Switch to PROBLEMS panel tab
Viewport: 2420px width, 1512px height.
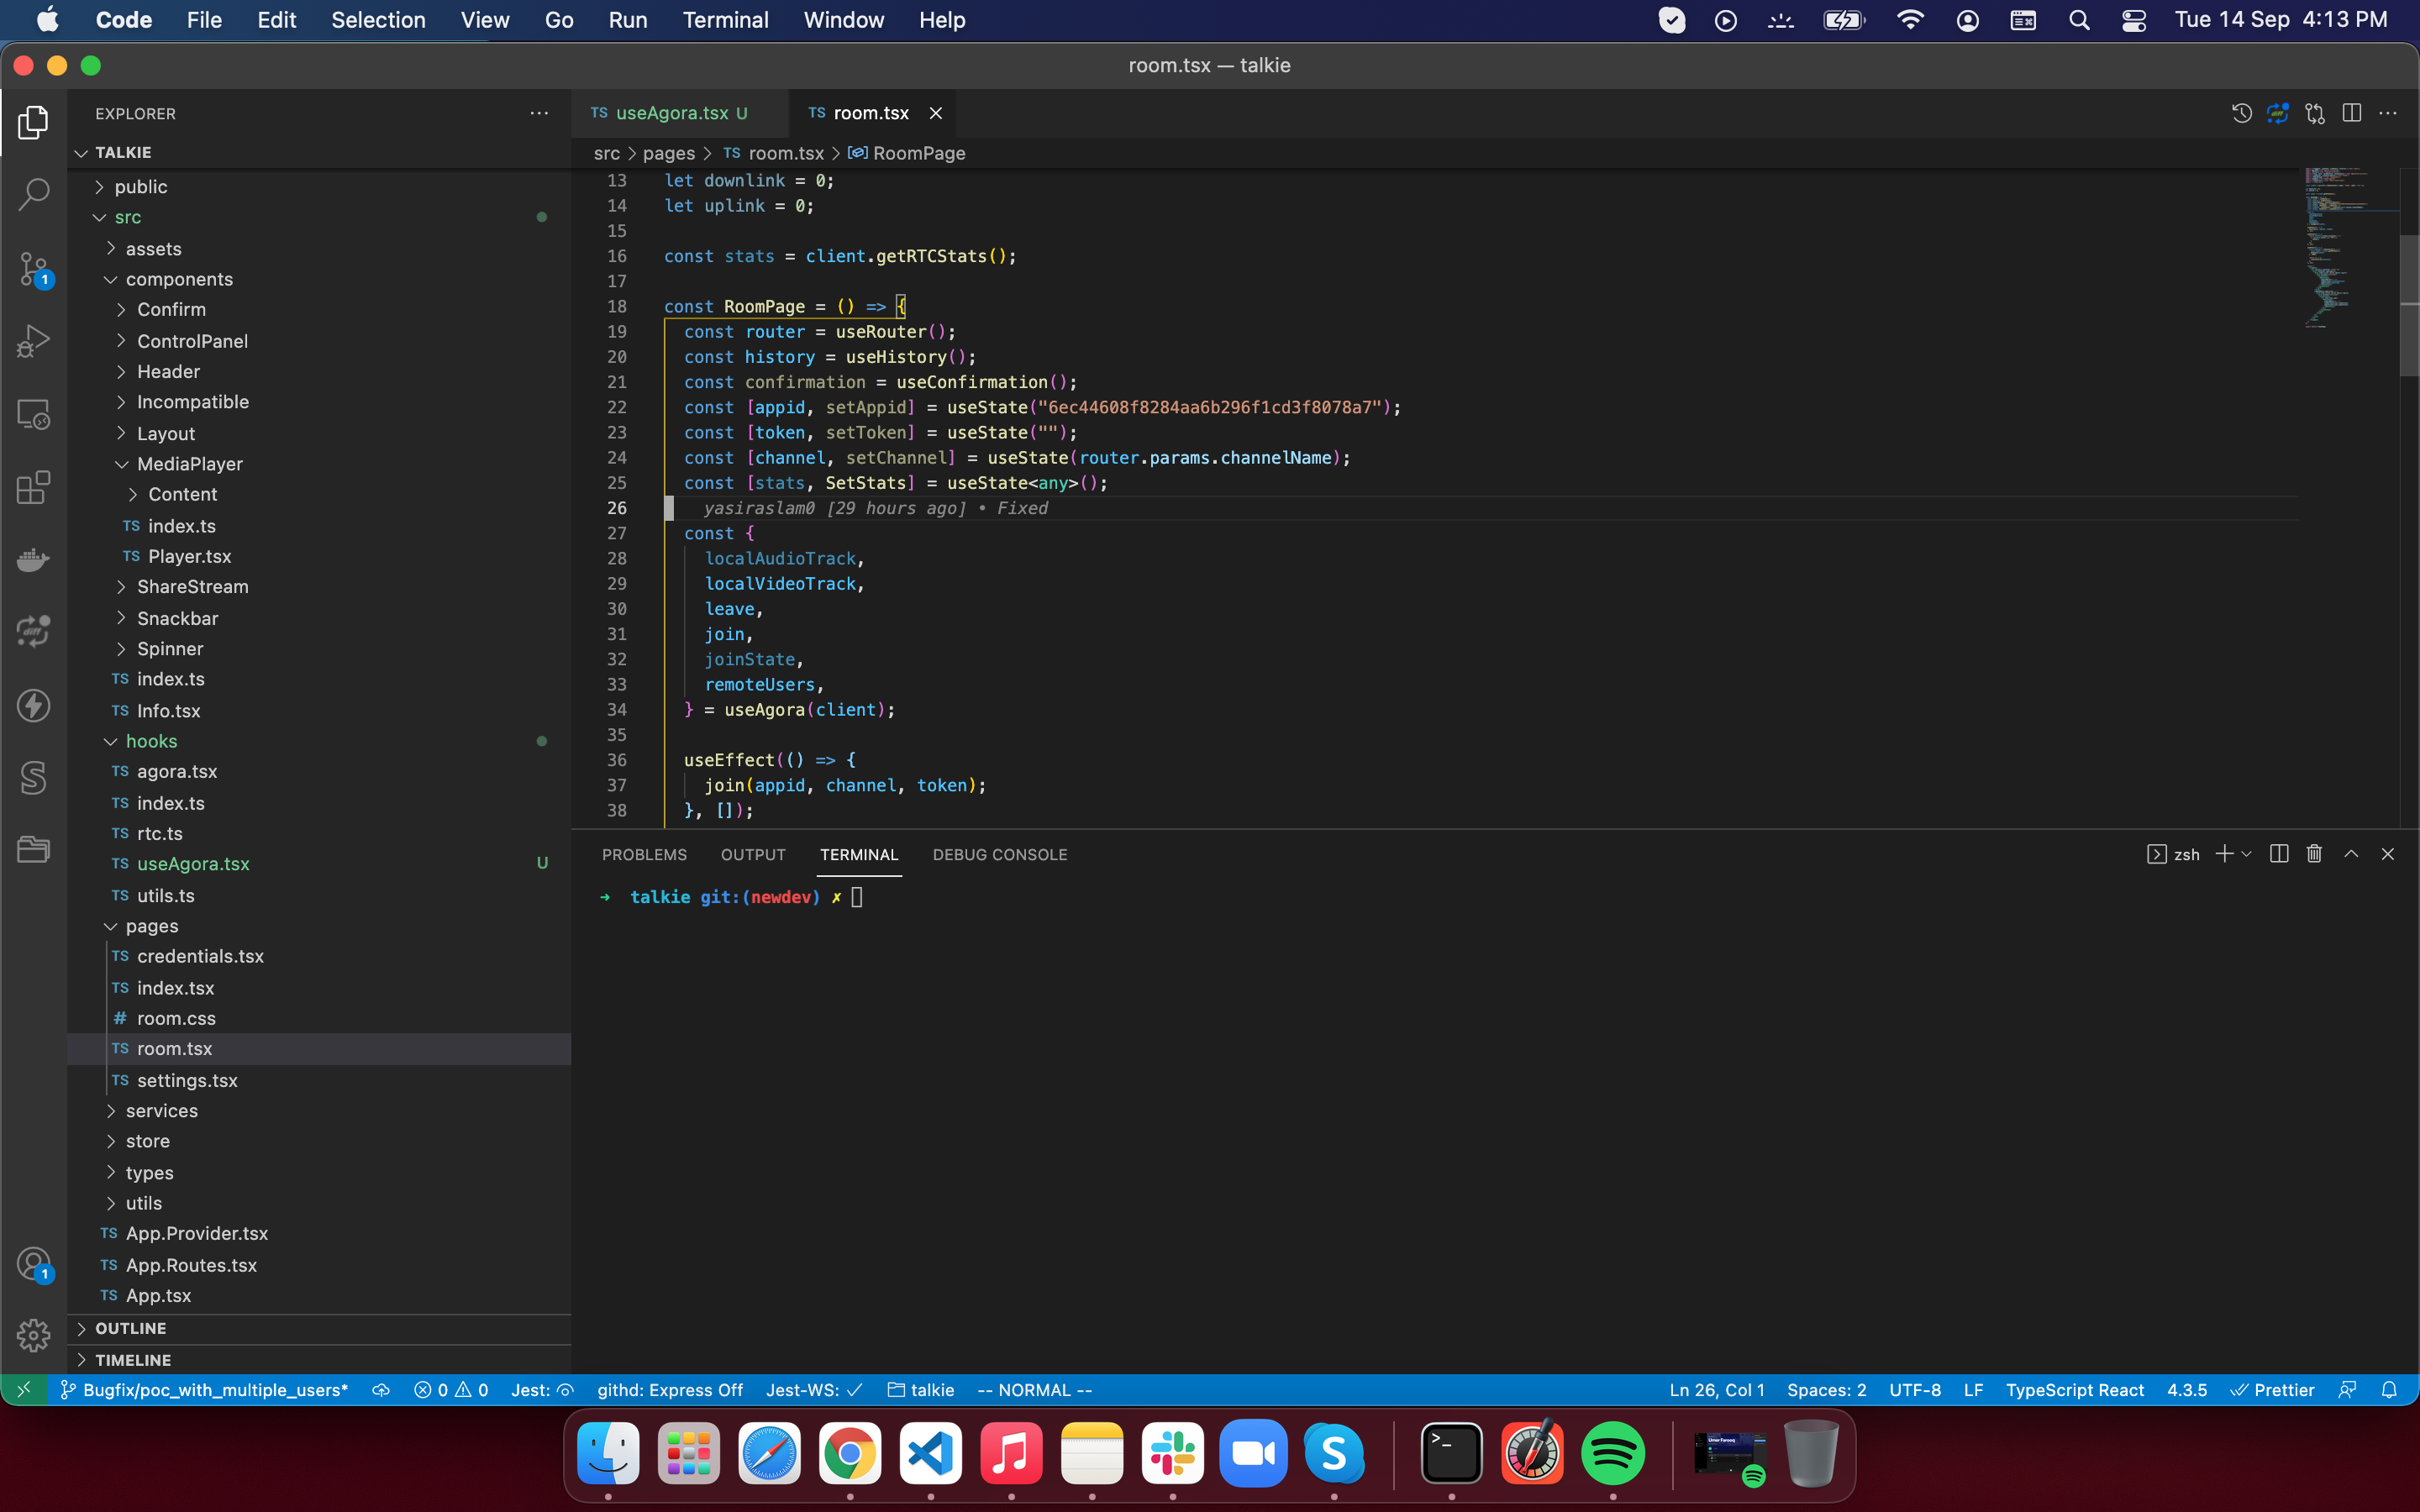click(644, 855)
